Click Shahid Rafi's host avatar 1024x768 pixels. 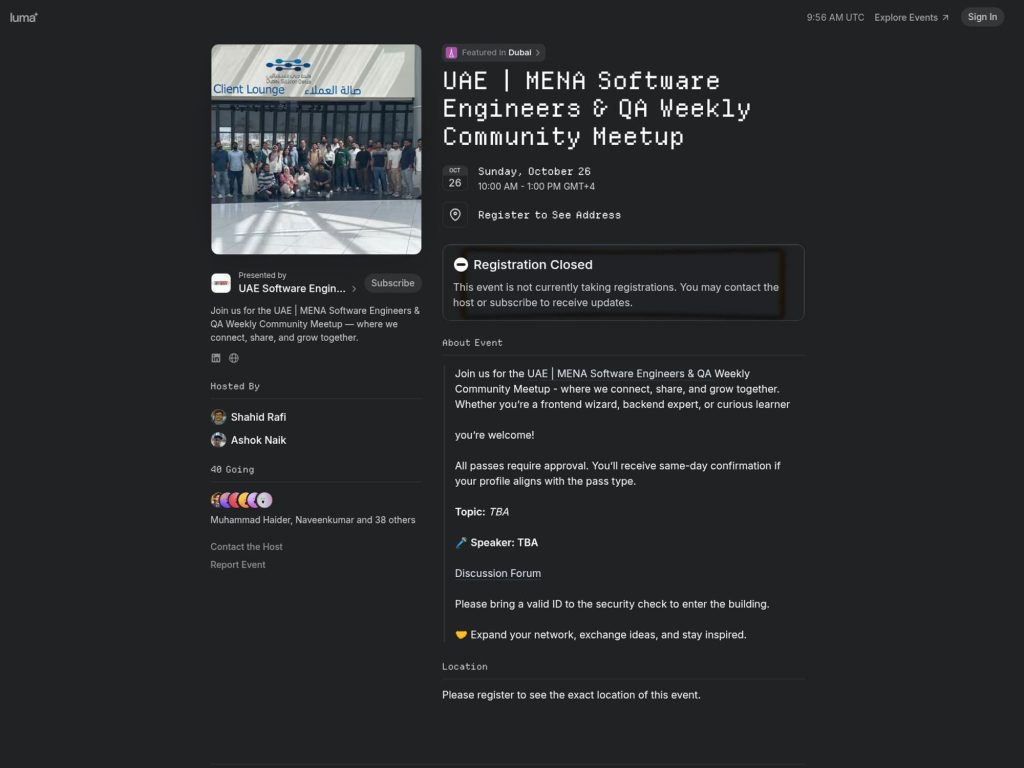[x=218, y=417]
